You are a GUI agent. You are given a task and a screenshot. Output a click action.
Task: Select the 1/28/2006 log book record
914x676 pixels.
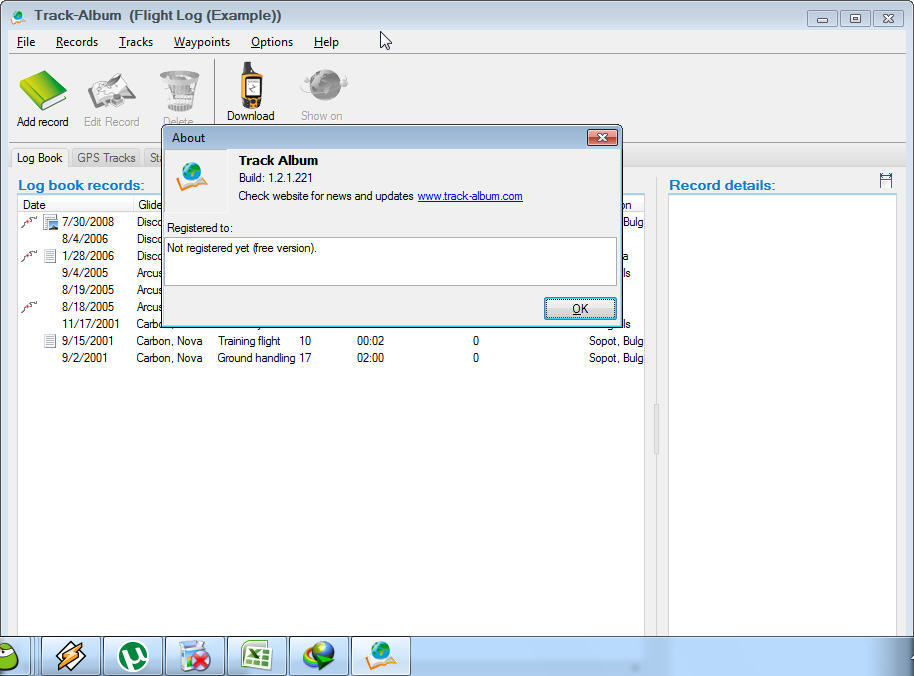click(88, 256)
